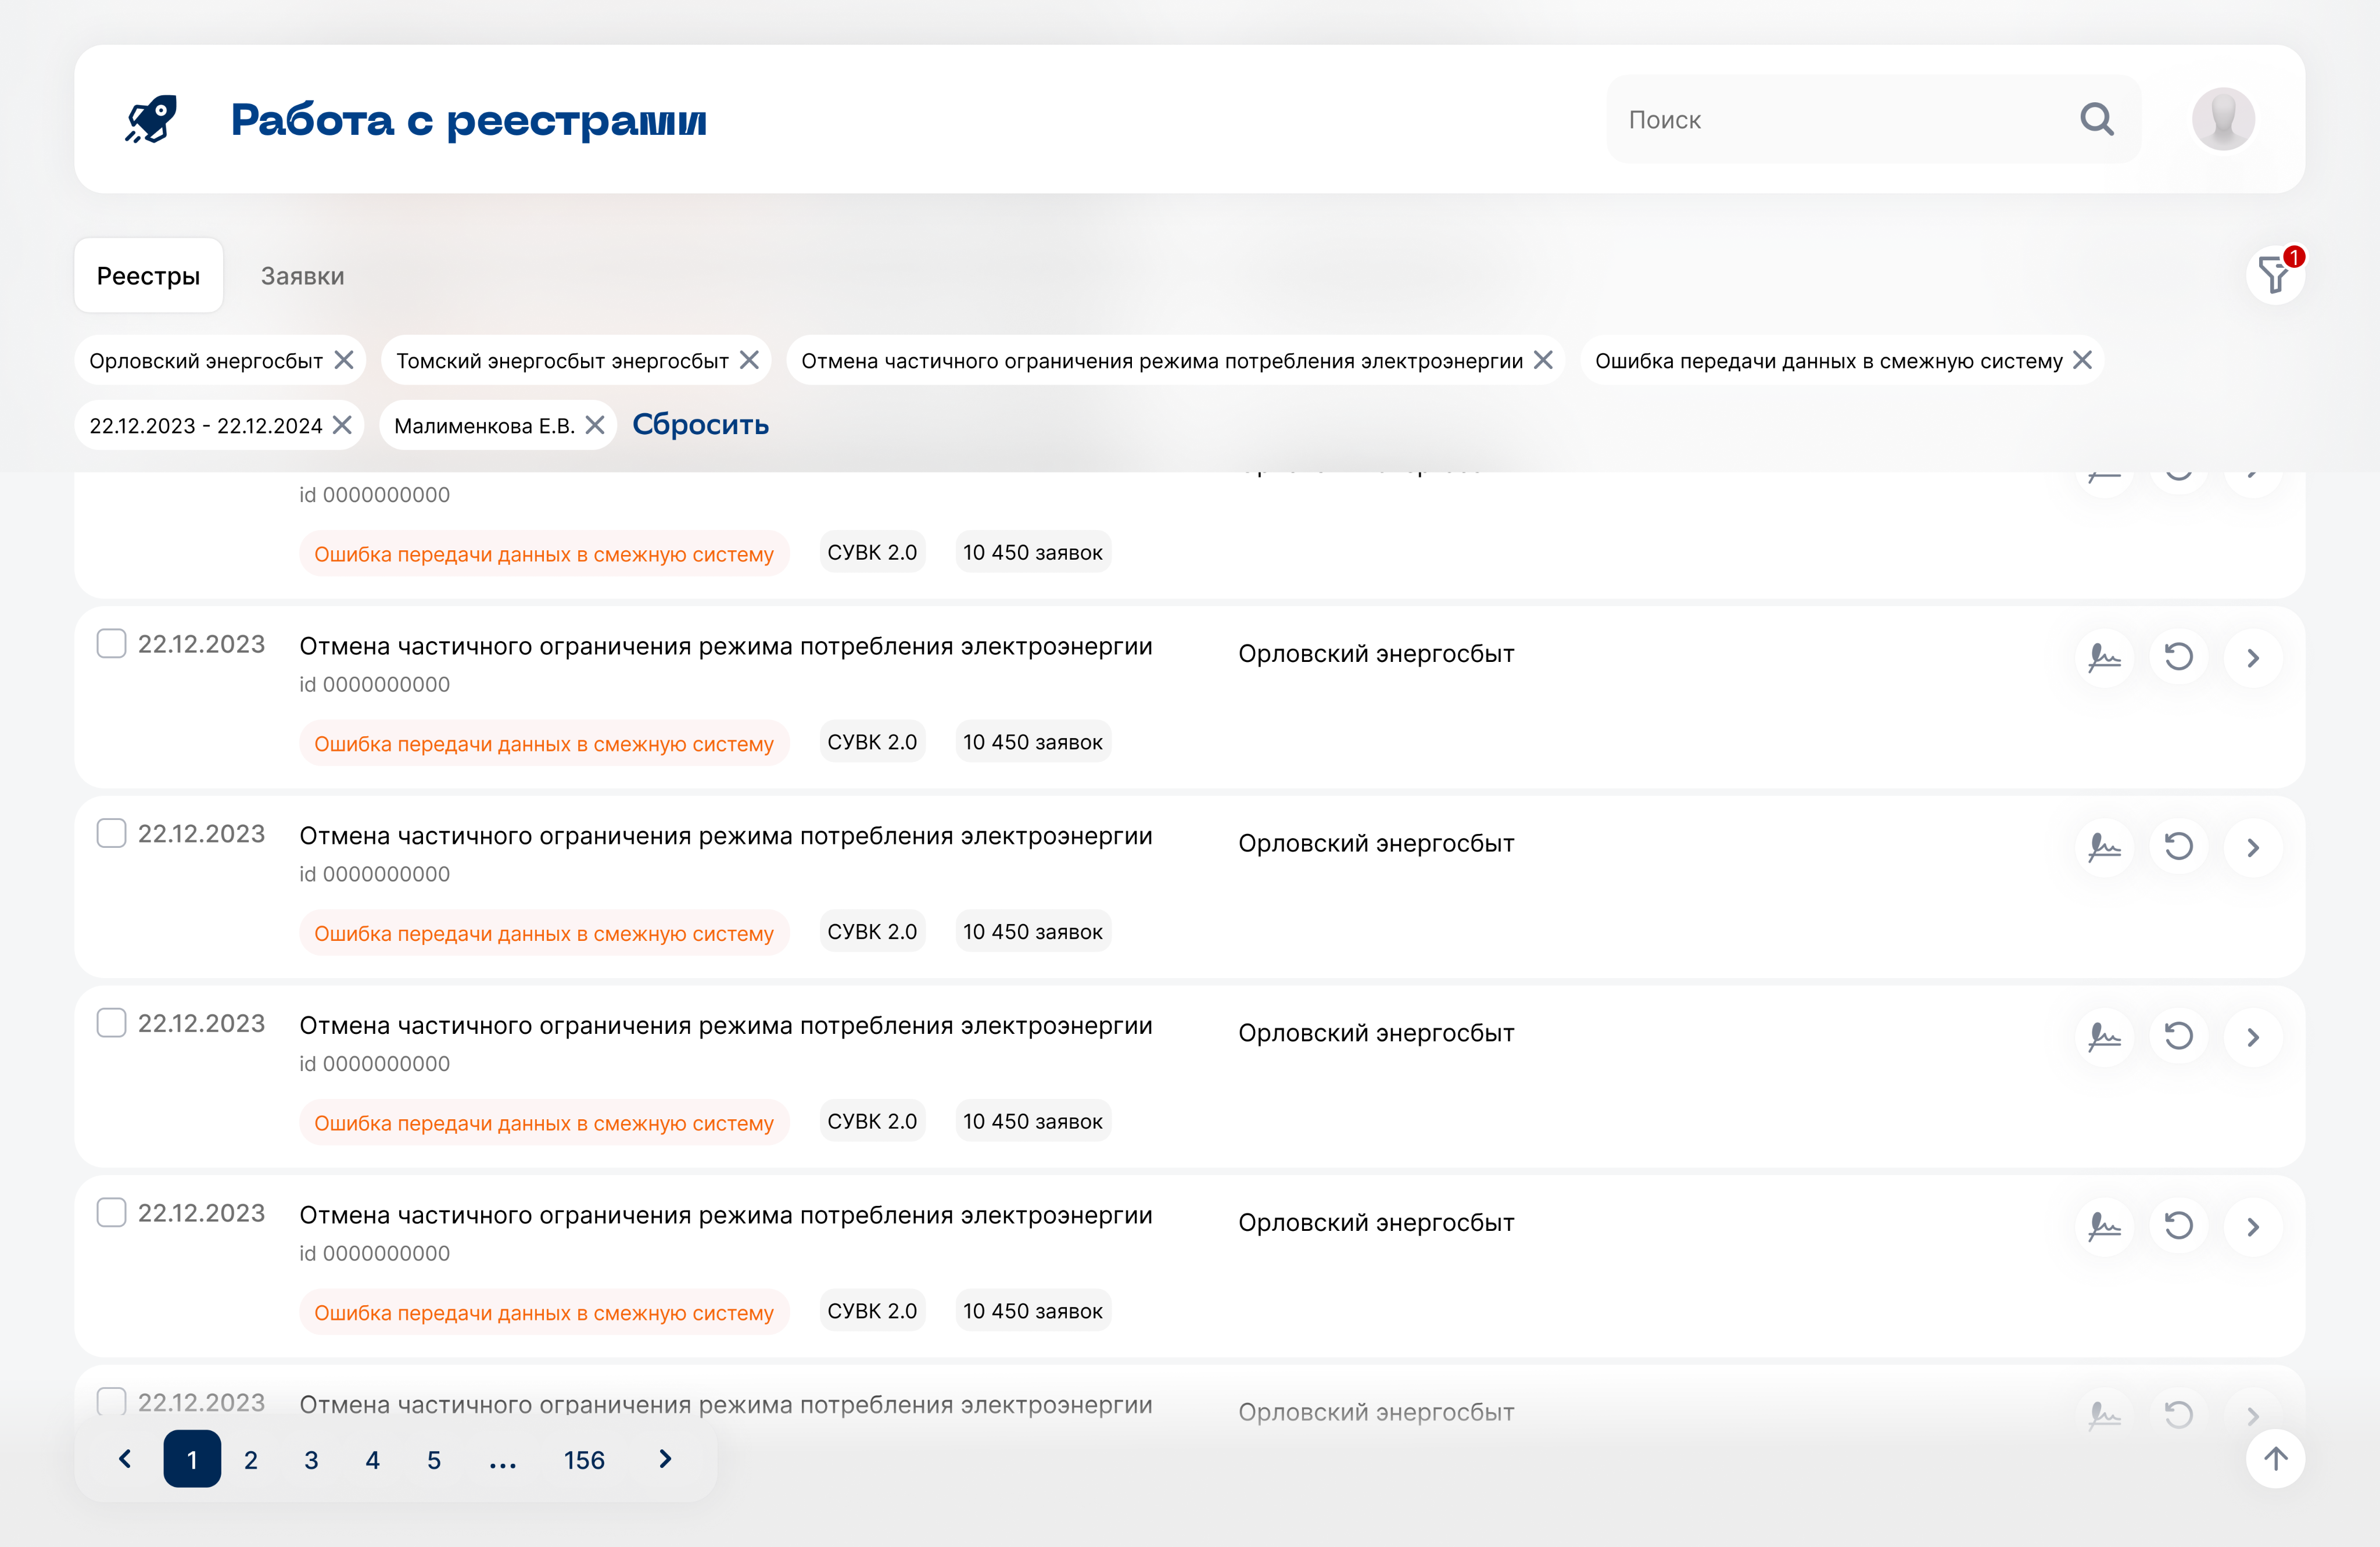Viewport: 2380px width, 1547px height.
Task: Click sign icon in first full row
Action: coord(2104,657)
